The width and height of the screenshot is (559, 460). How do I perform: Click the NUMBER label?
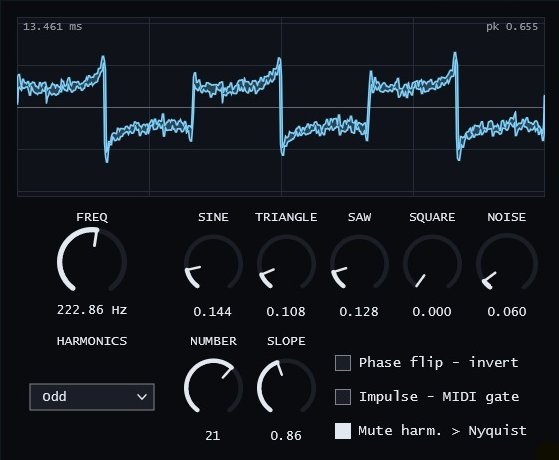click(213, 341)
